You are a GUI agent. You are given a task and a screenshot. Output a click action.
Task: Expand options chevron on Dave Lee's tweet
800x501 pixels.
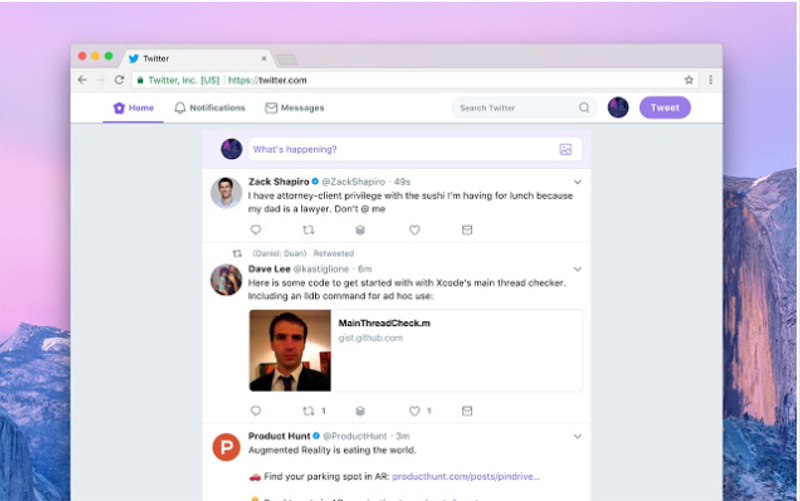[x=577, y=269]
